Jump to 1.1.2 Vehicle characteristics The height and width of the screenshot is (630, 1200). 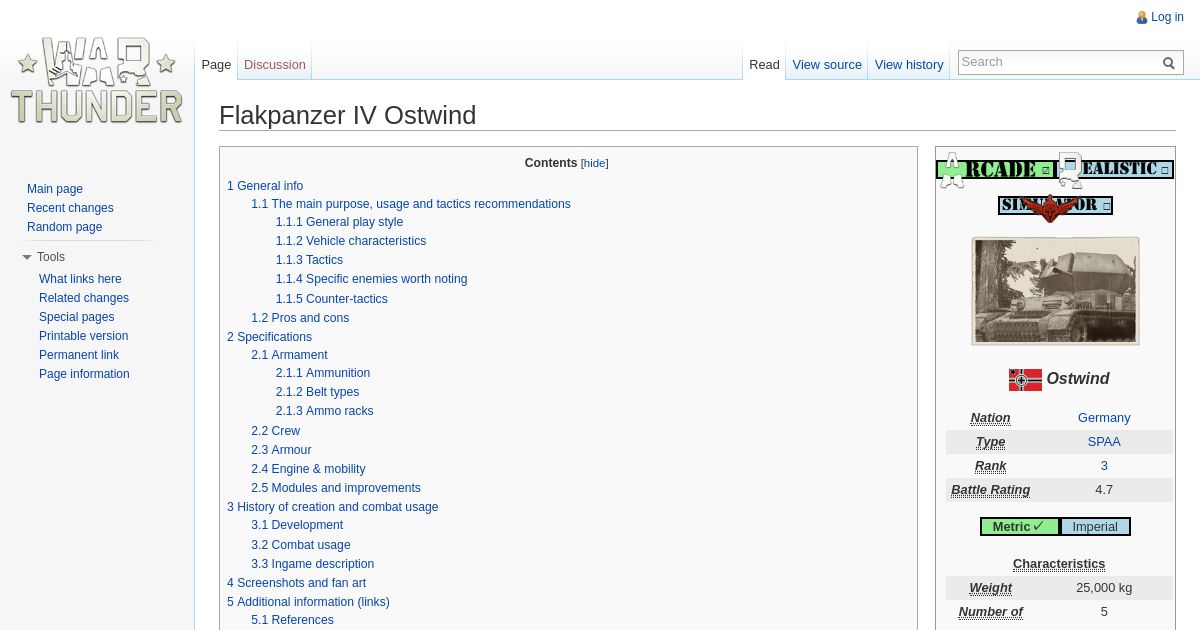pyautogui.click(x=351, y=241)
